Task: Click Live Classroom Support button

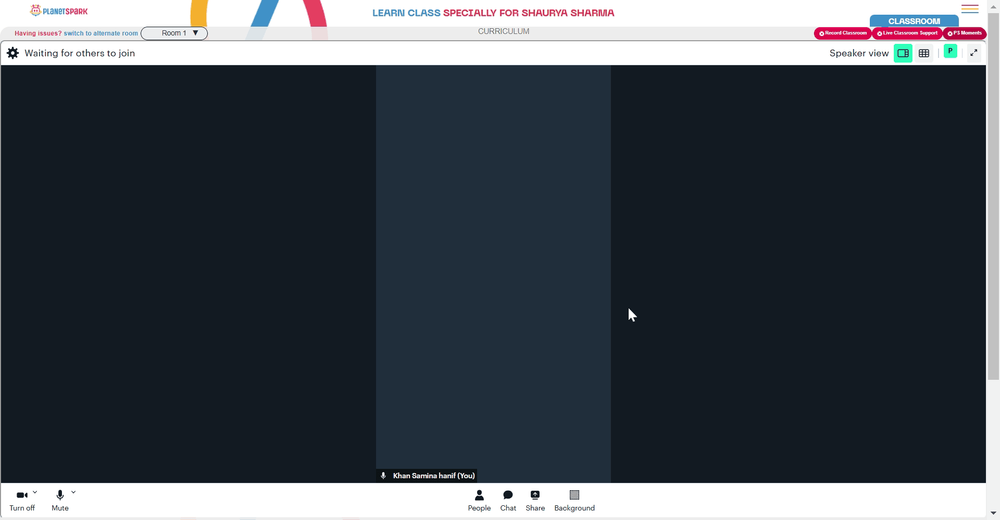Action: 907,33
